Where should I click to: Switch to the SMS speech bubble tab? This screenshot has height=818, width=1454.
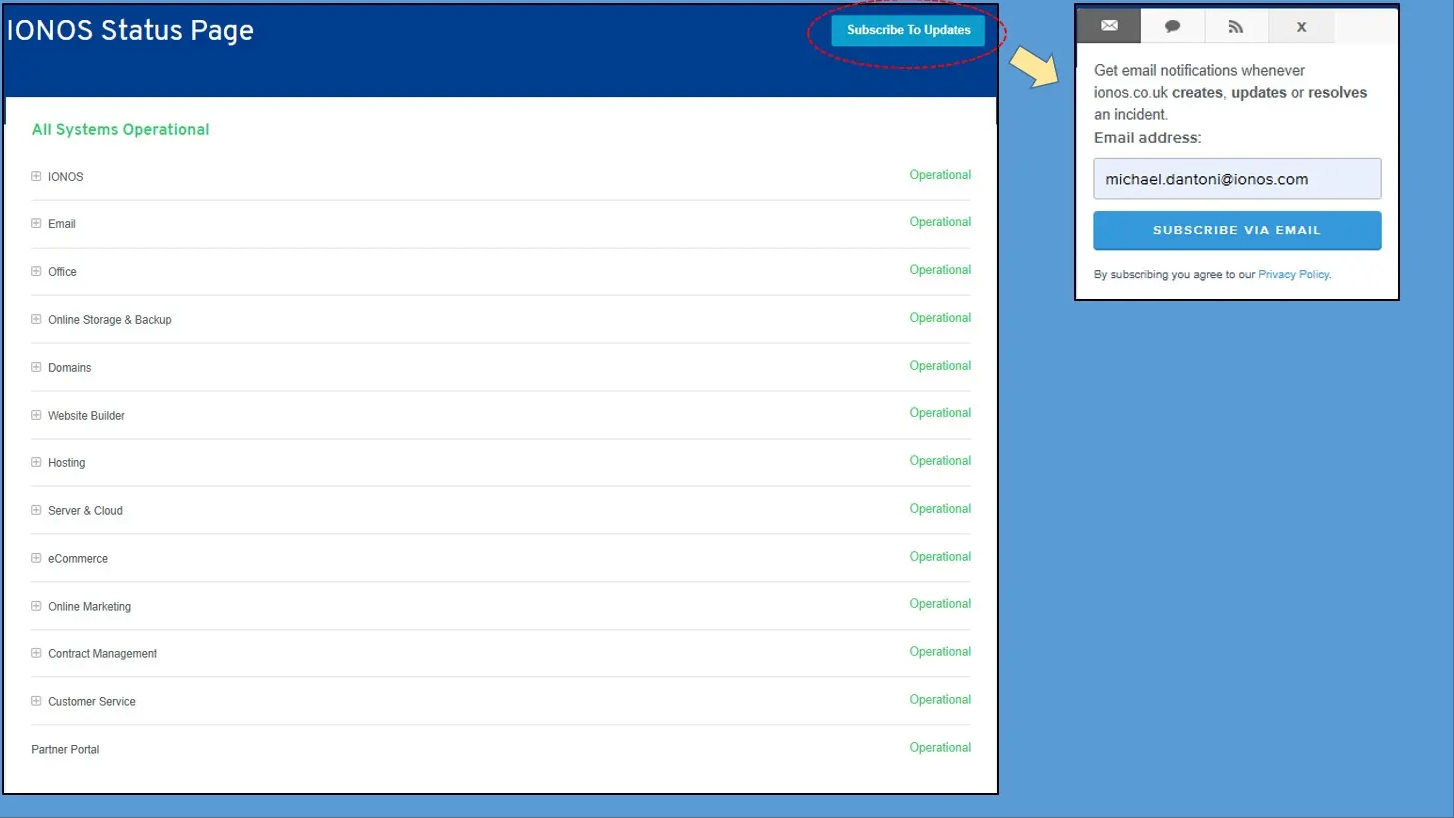[1172, 27]
